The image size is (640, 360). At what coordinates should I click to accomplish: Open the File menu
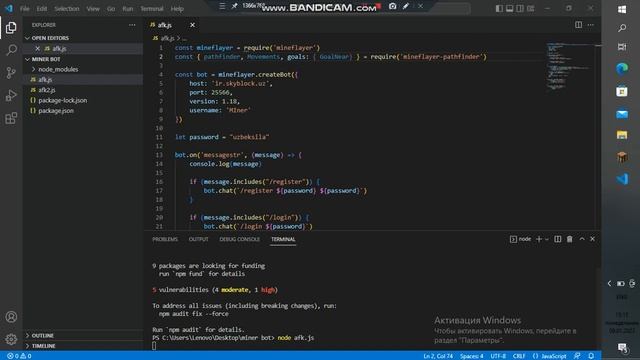24,9
